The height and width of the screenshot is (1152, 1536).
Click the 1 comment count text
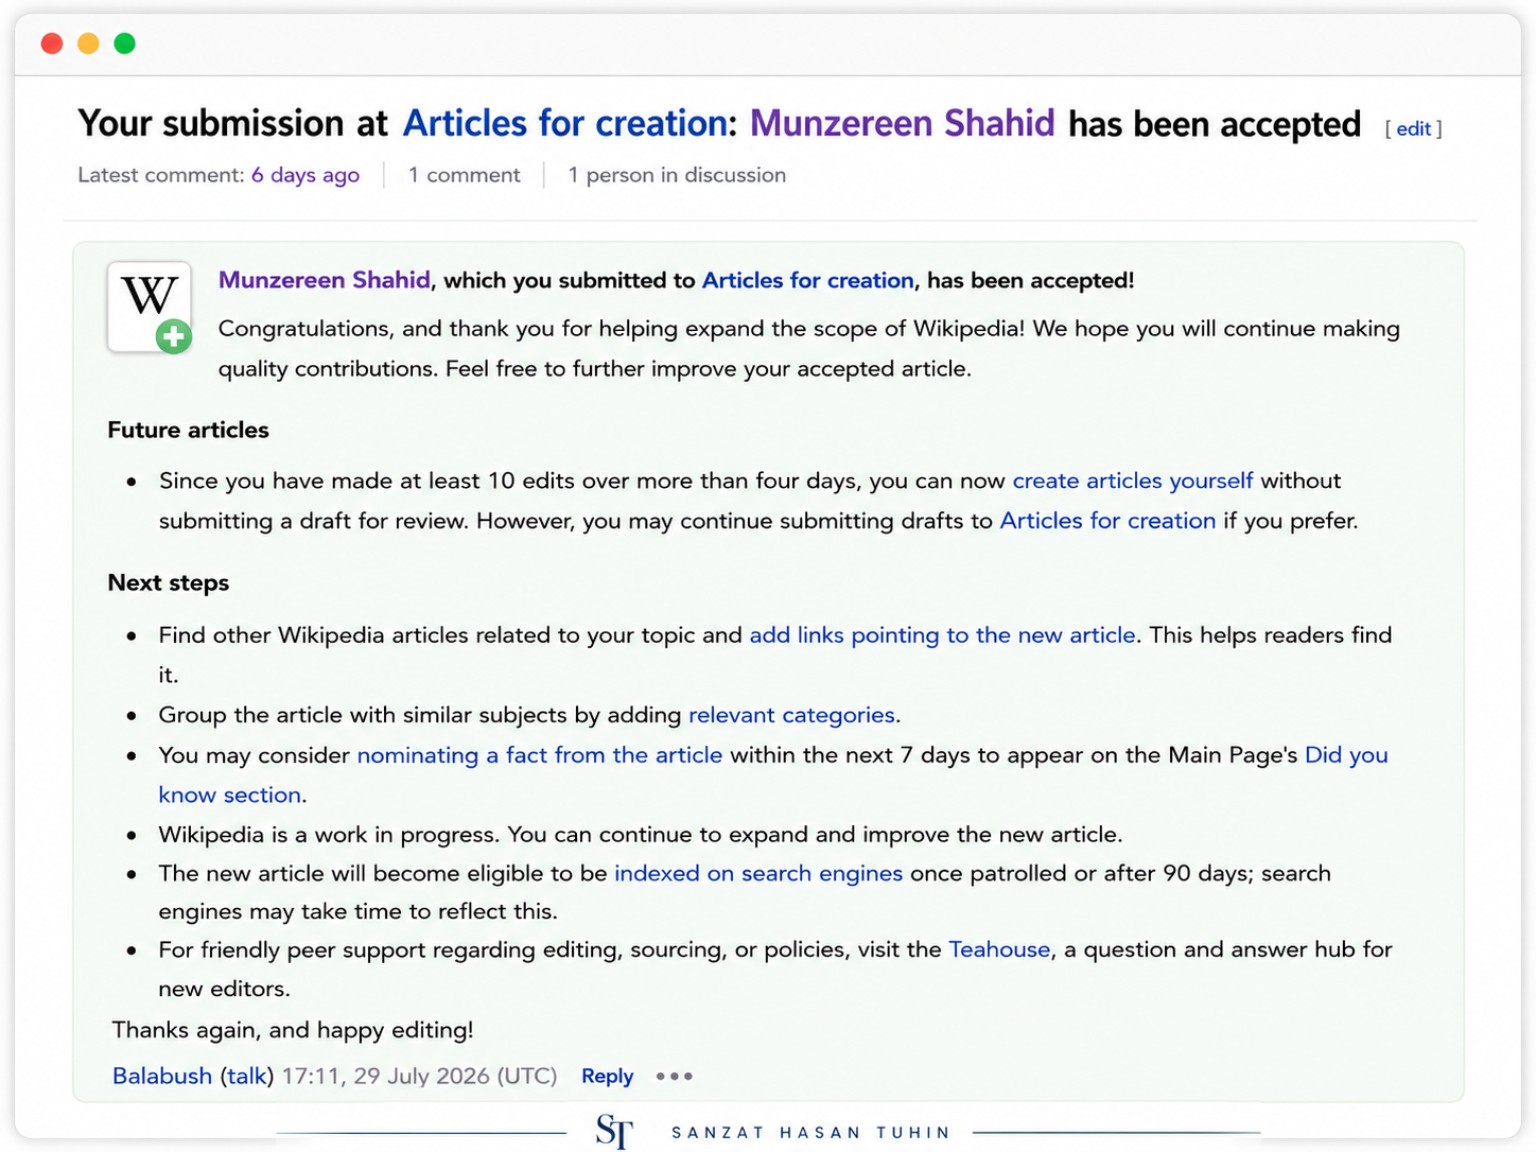coord(464,175)
